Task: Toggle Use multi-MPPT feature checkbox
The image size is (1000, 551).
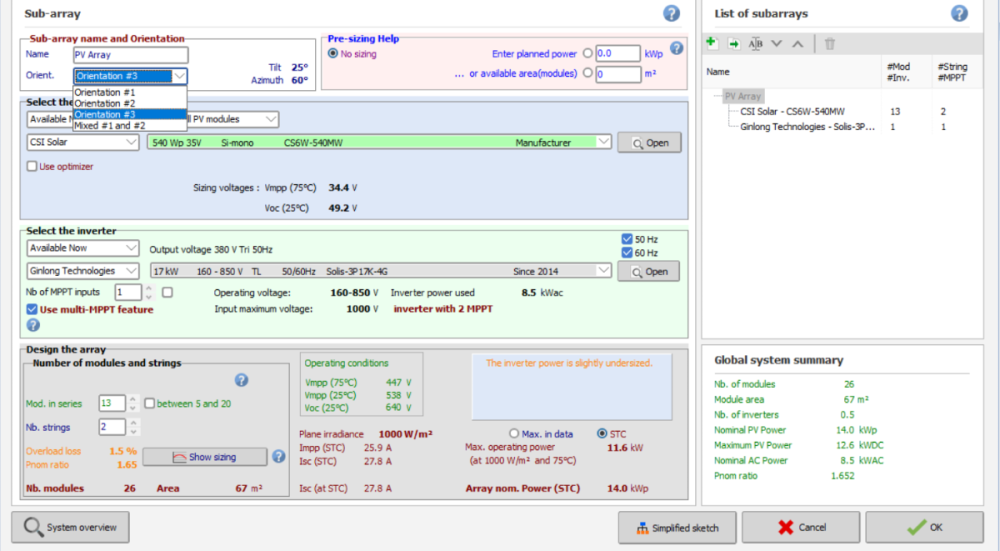Action: (x=32, y=309)
